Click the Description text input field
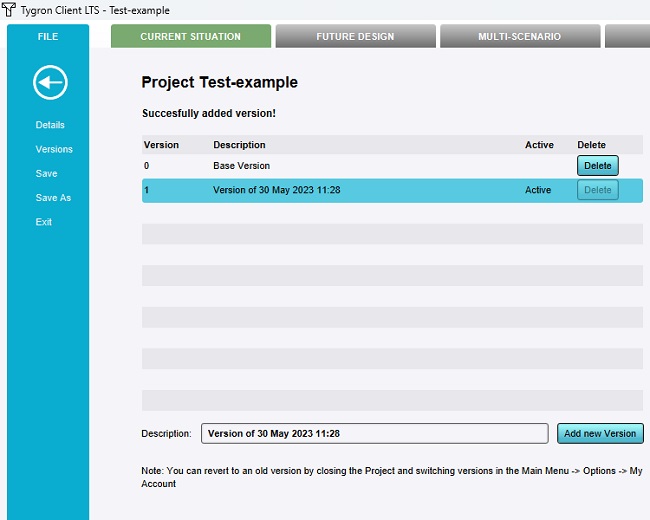Image resolution: width=650 pixels, height=520 pixels. pos(374,434)
